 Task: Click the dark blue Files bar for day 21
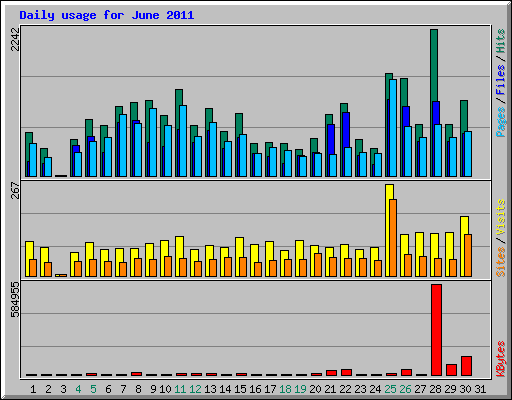331,139
